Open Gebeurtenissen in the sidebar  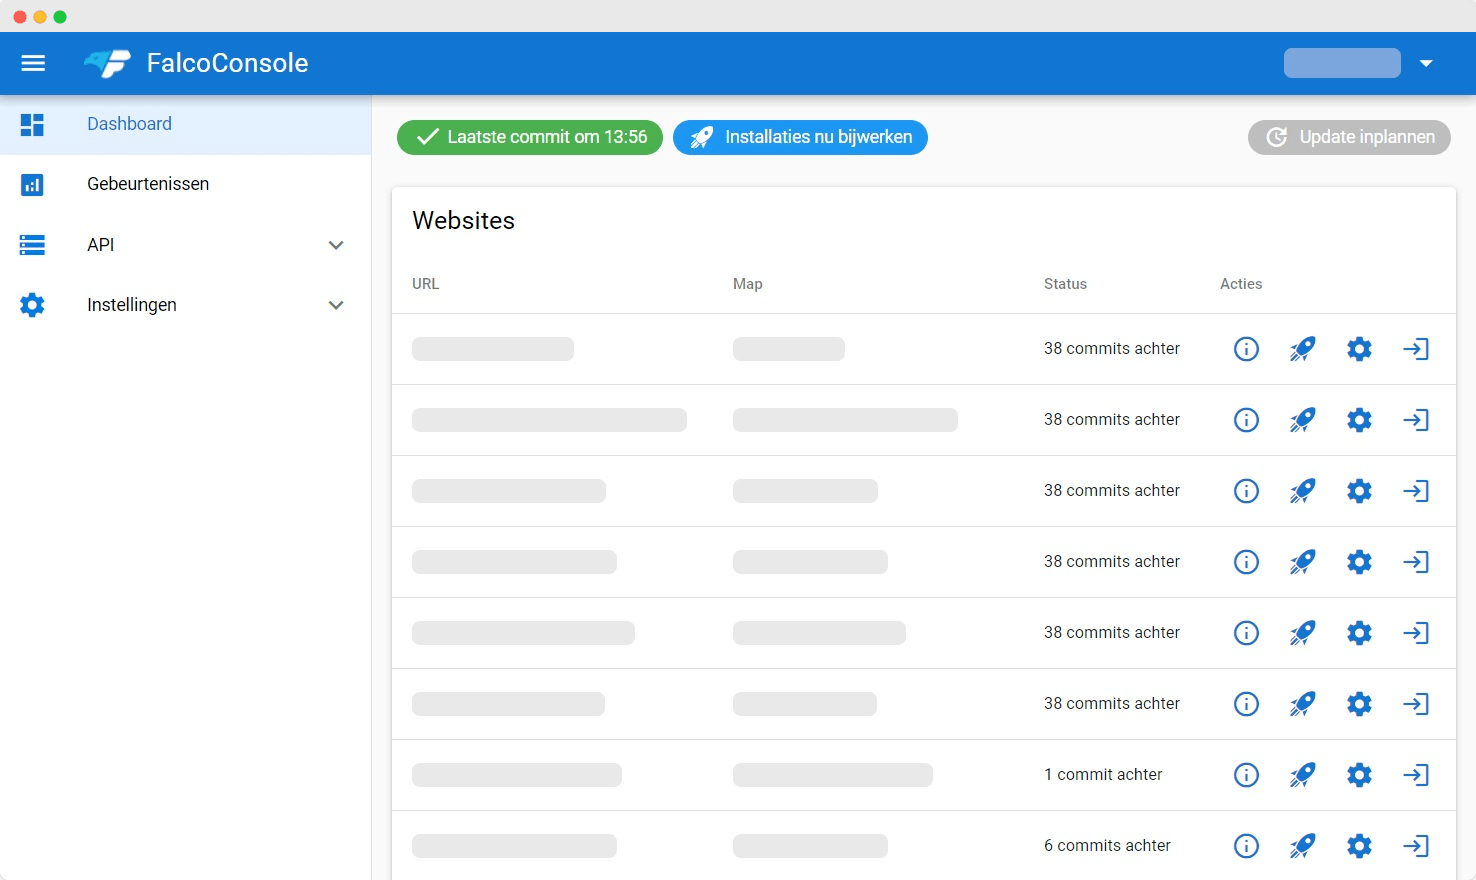click(185, 184)
